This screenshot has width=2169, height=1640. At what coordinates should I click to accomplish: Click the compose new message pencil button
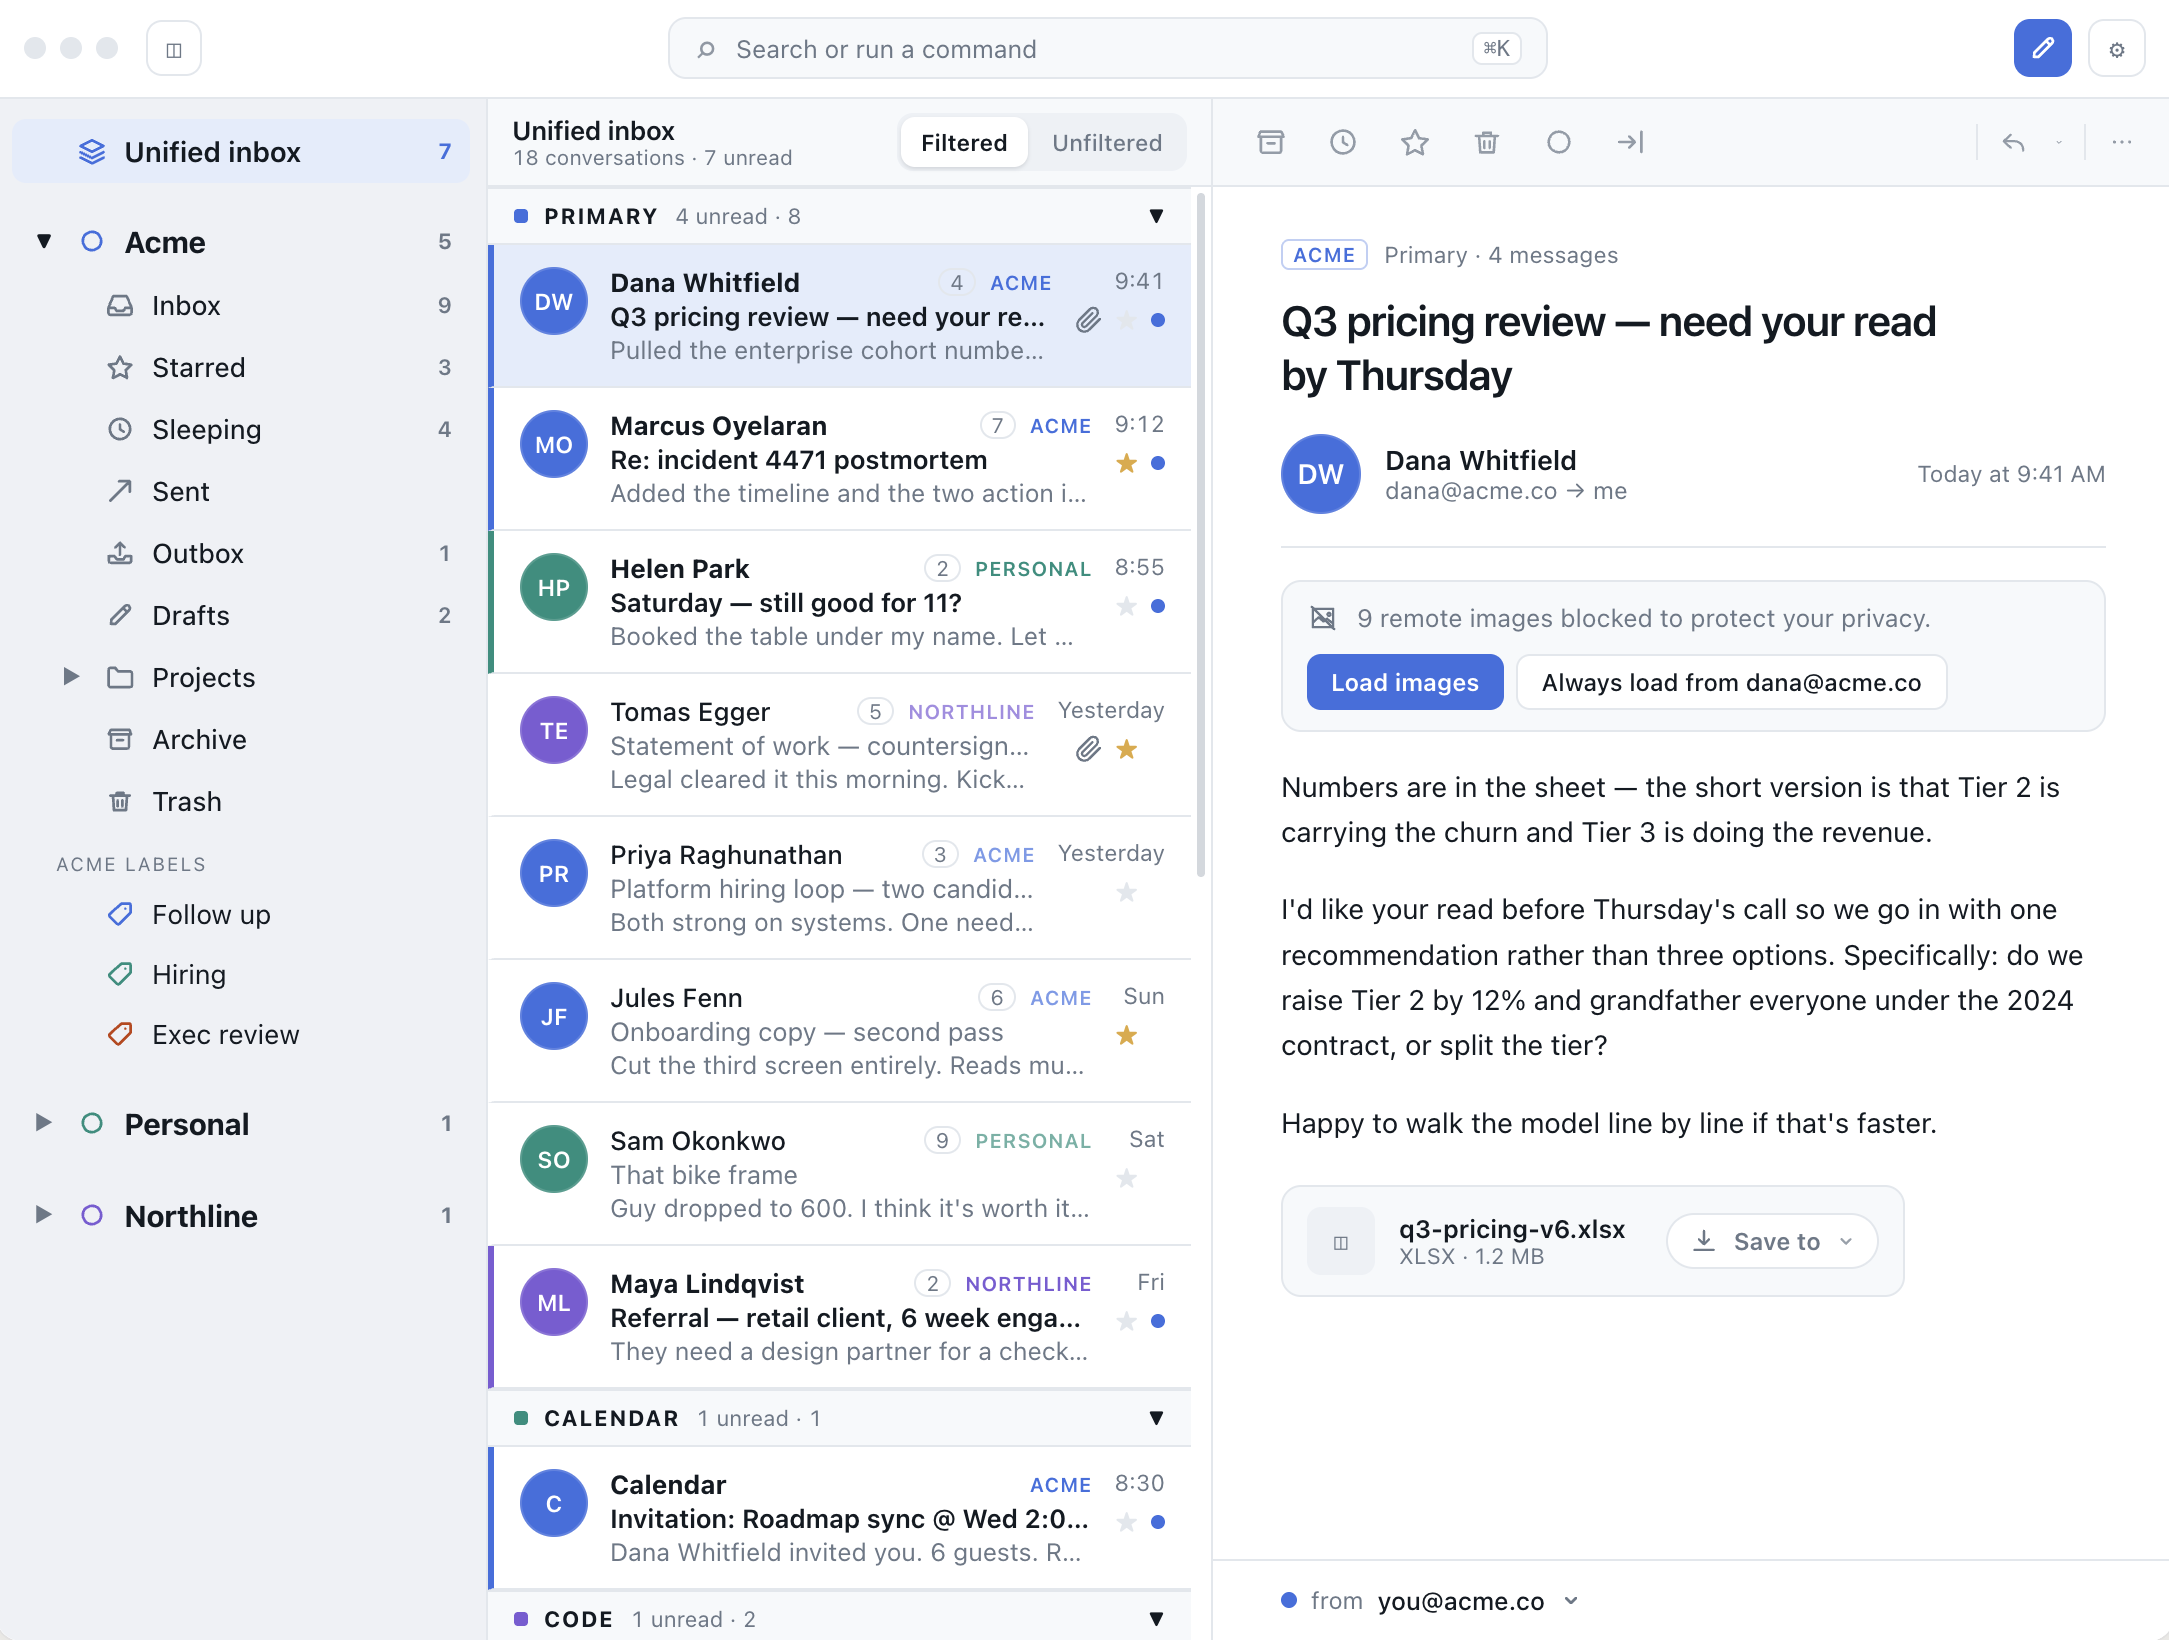tap(2042, 48)
